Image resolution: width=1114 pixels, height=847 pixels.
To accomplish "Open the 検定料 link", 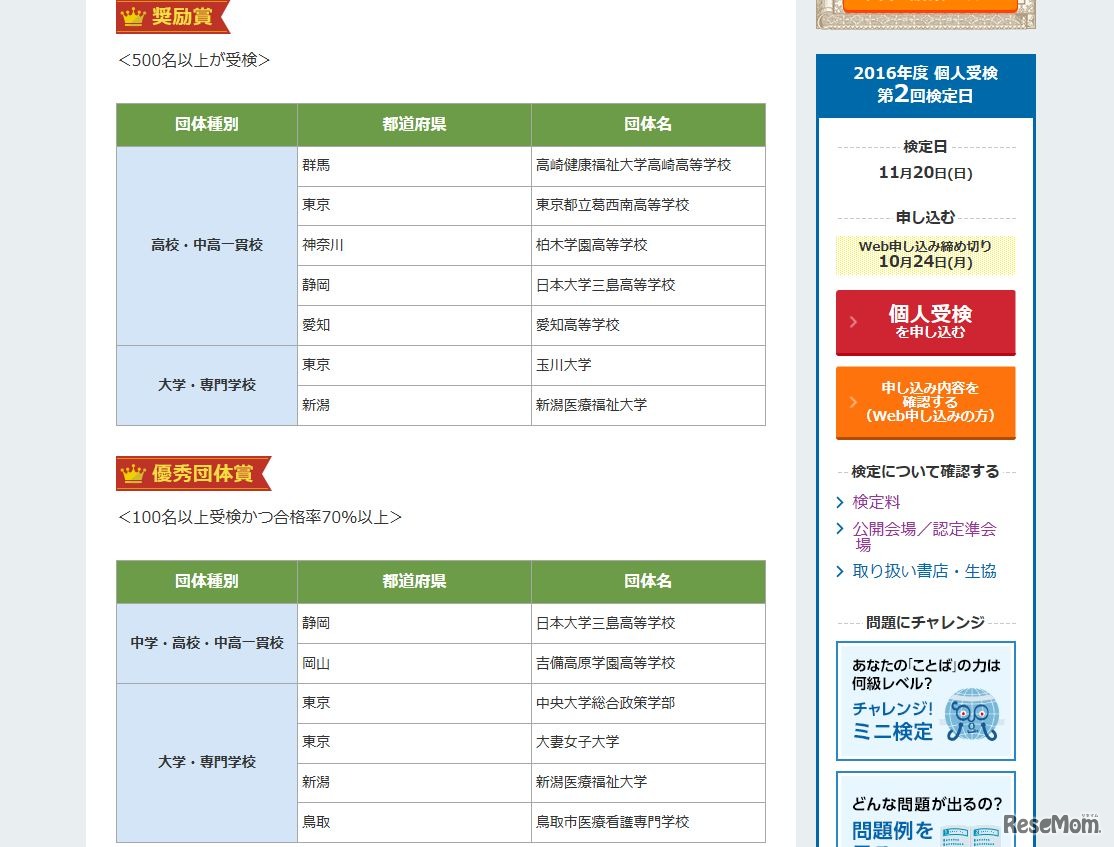I will coord(875,503).
